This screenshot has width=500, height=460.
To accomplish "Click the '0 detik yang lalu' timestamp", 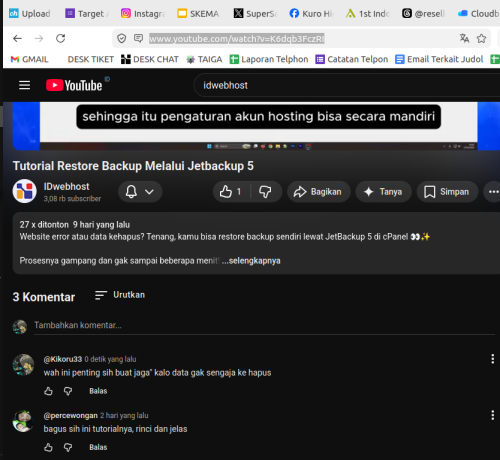I will pyautogui.click(x=110, y=359).
